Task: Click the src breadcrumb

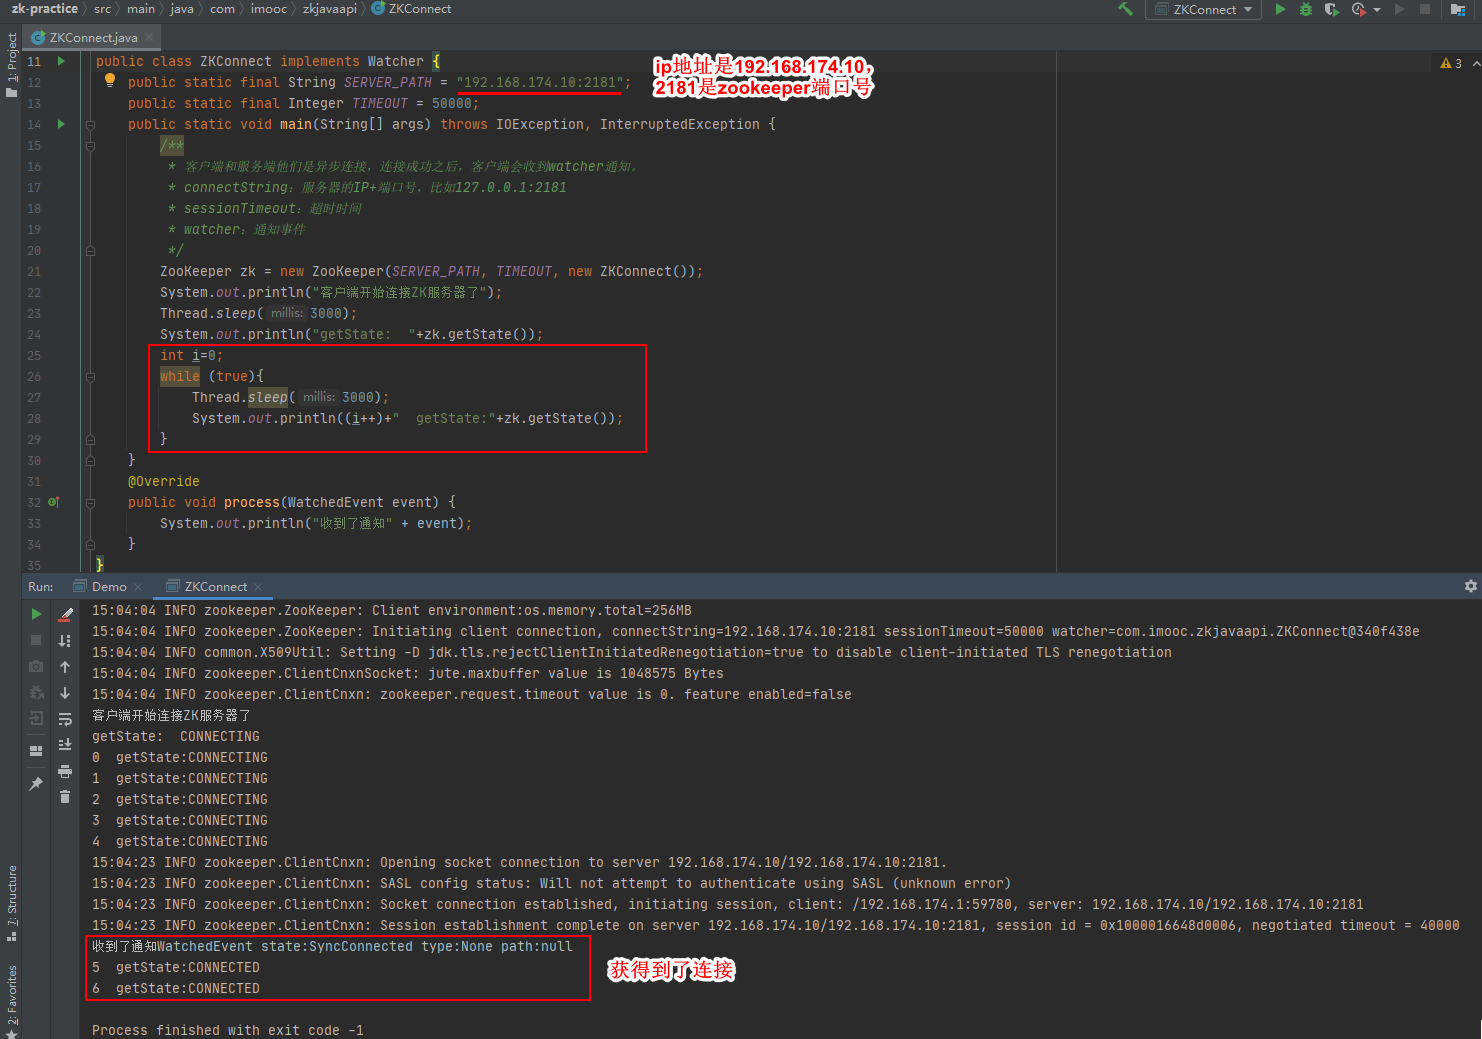Action: (103, 9)
